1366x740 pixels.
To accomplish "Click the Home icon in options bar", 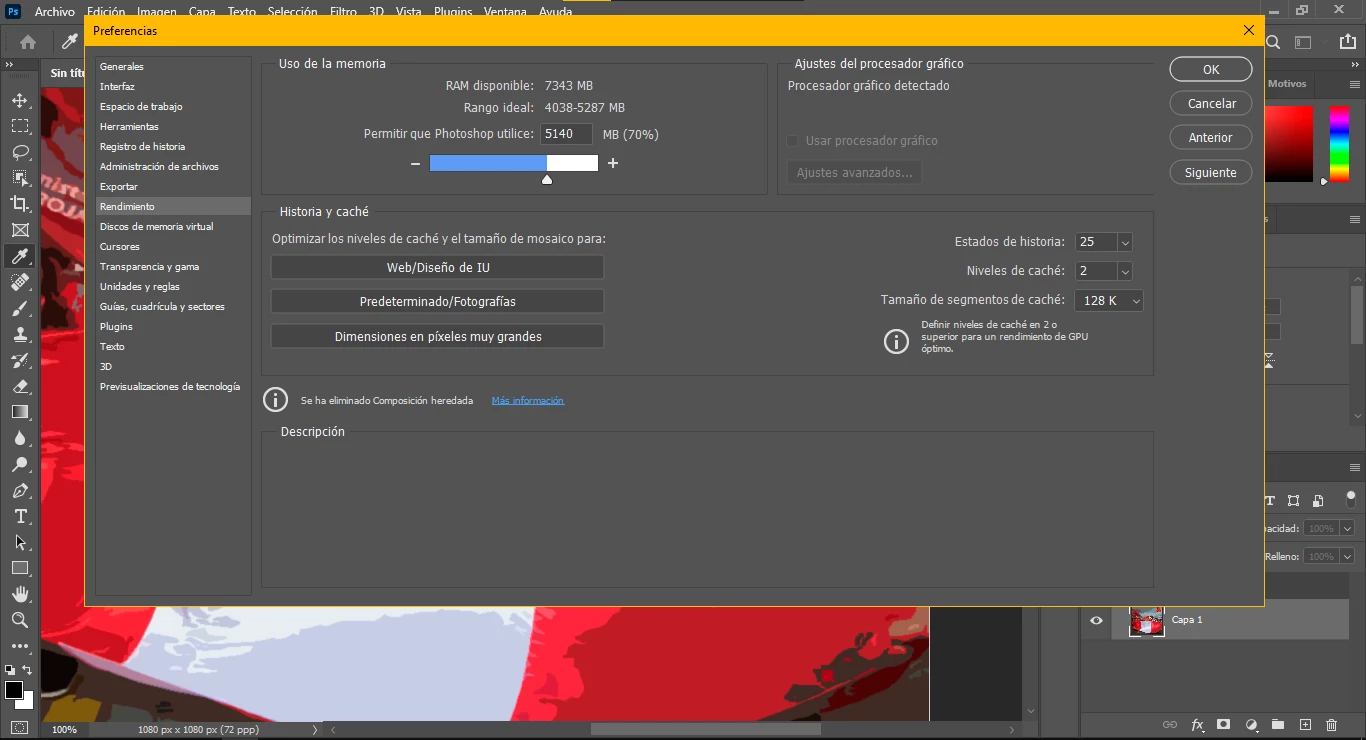I will [x=28, y=42].
